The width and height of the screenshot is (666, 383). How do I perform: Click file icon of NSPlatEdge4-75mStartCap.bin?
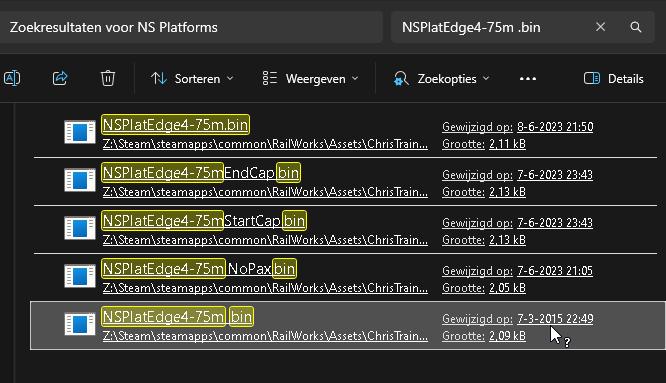click(80, 228)
